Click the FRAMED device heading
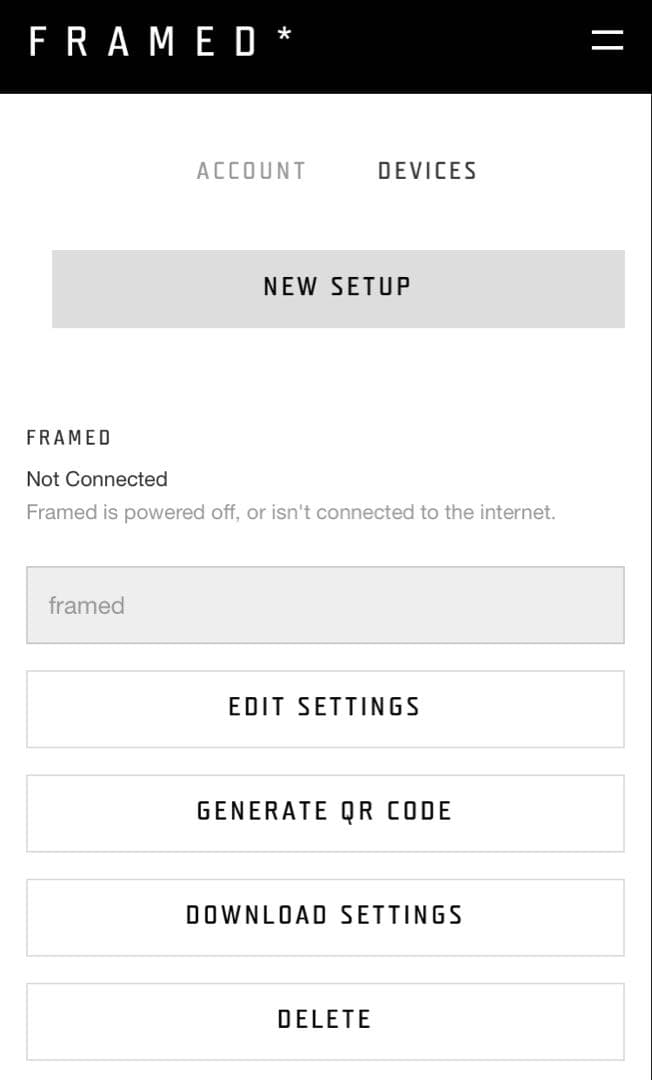The image size is (652, 1080). point(69,438)
